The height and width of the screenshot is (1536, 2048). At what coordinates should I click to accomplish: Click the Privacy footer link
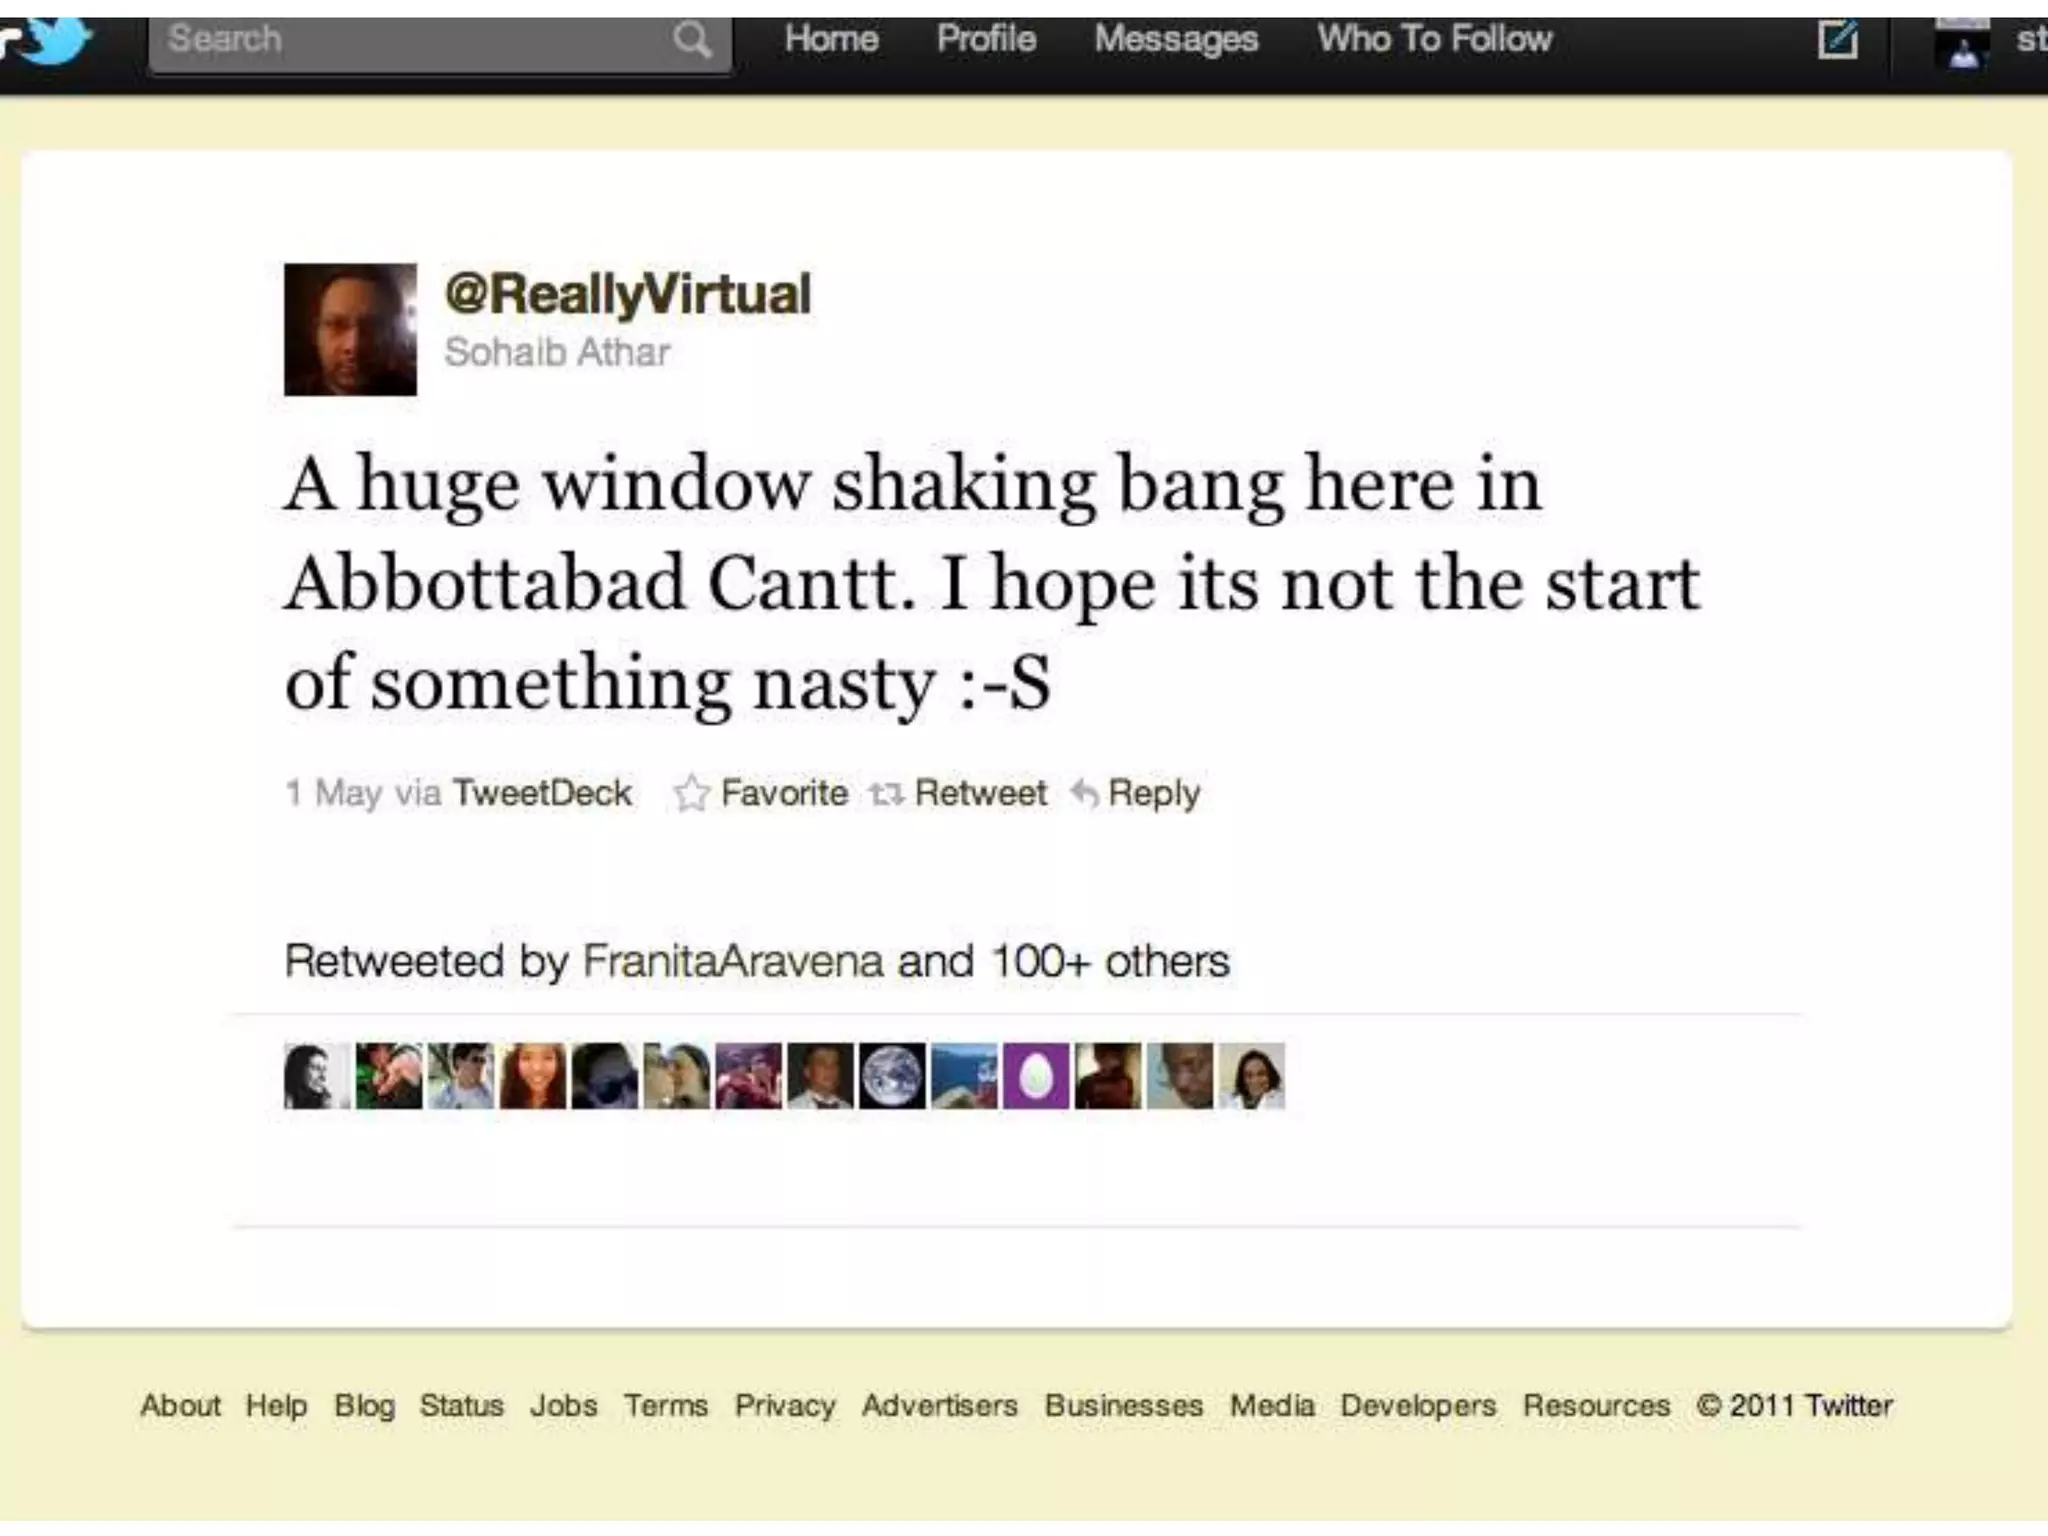point(785,1406)
